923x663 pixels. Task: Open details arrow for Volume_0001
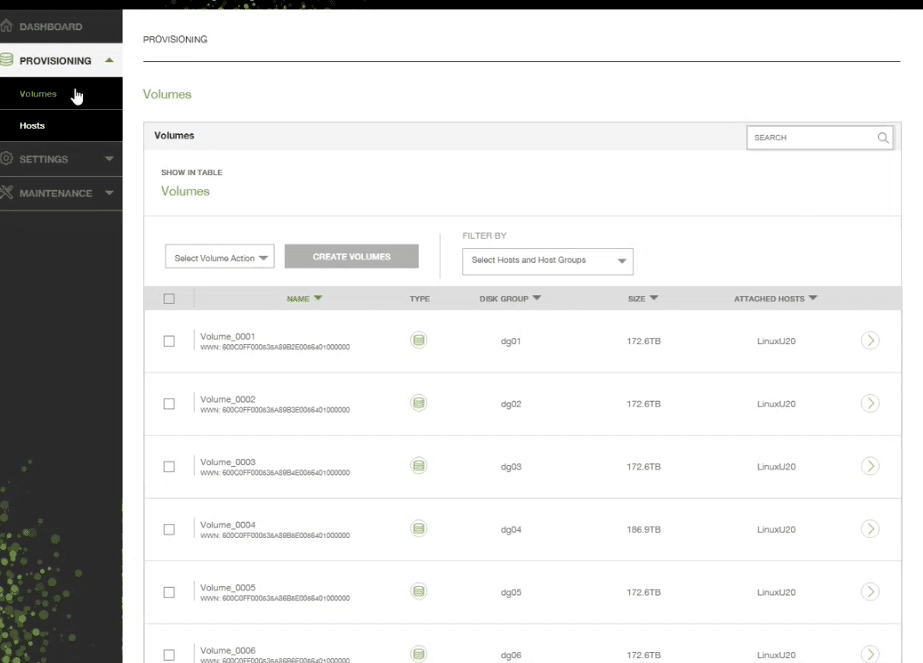click(869, 340)
